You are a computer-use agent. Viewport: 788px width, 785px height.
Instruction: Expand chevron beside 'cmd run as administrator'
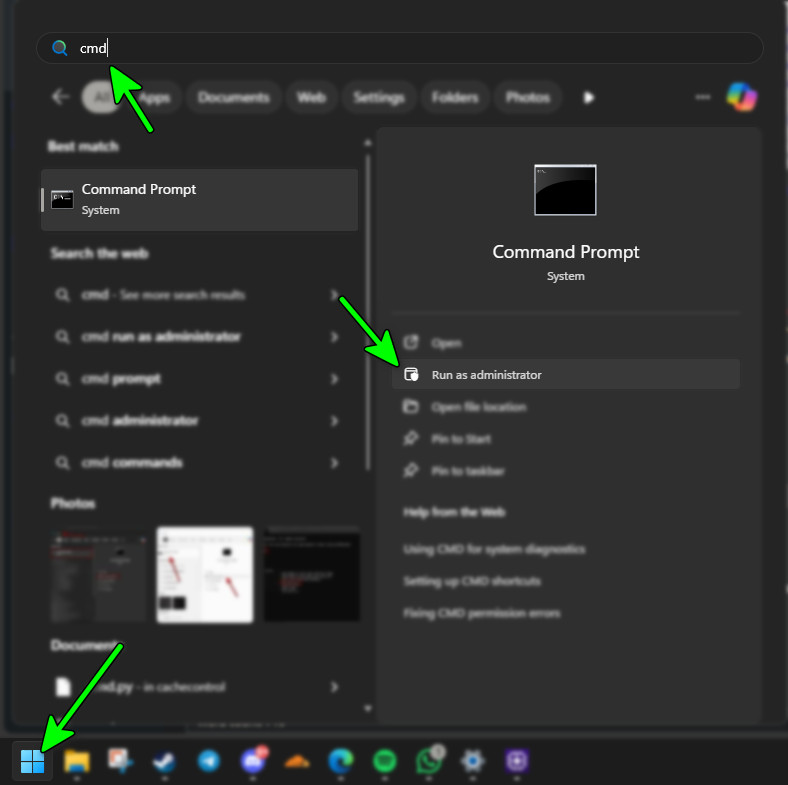click(334, 337)
